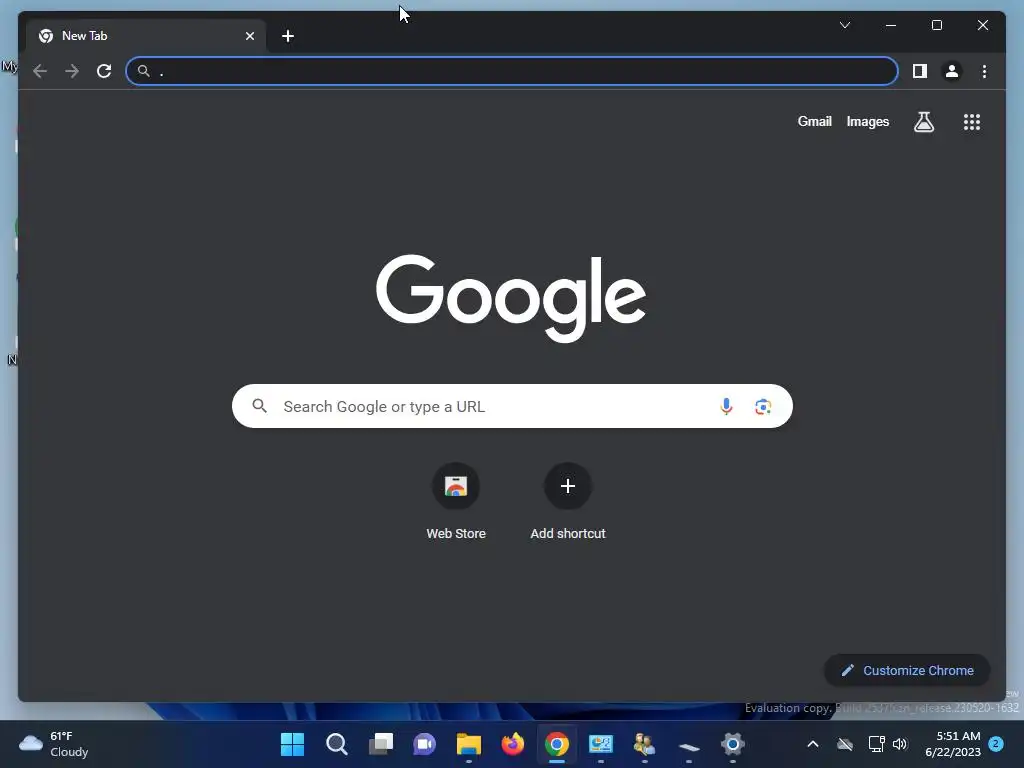Open the Teams Chat taskbar icon
The width and height of the screenshot is (1024, 768).
click(x=424, y=744)
